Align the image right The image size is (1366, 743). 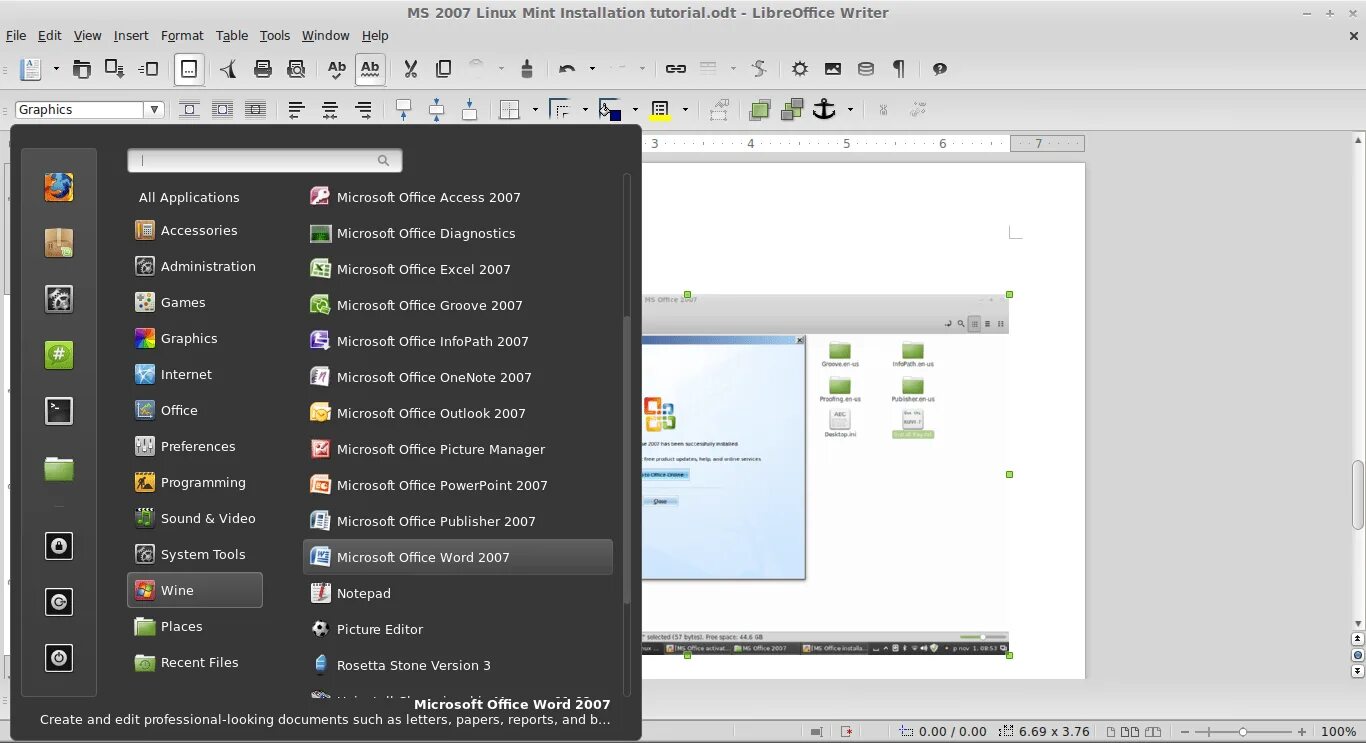point(363,110)
